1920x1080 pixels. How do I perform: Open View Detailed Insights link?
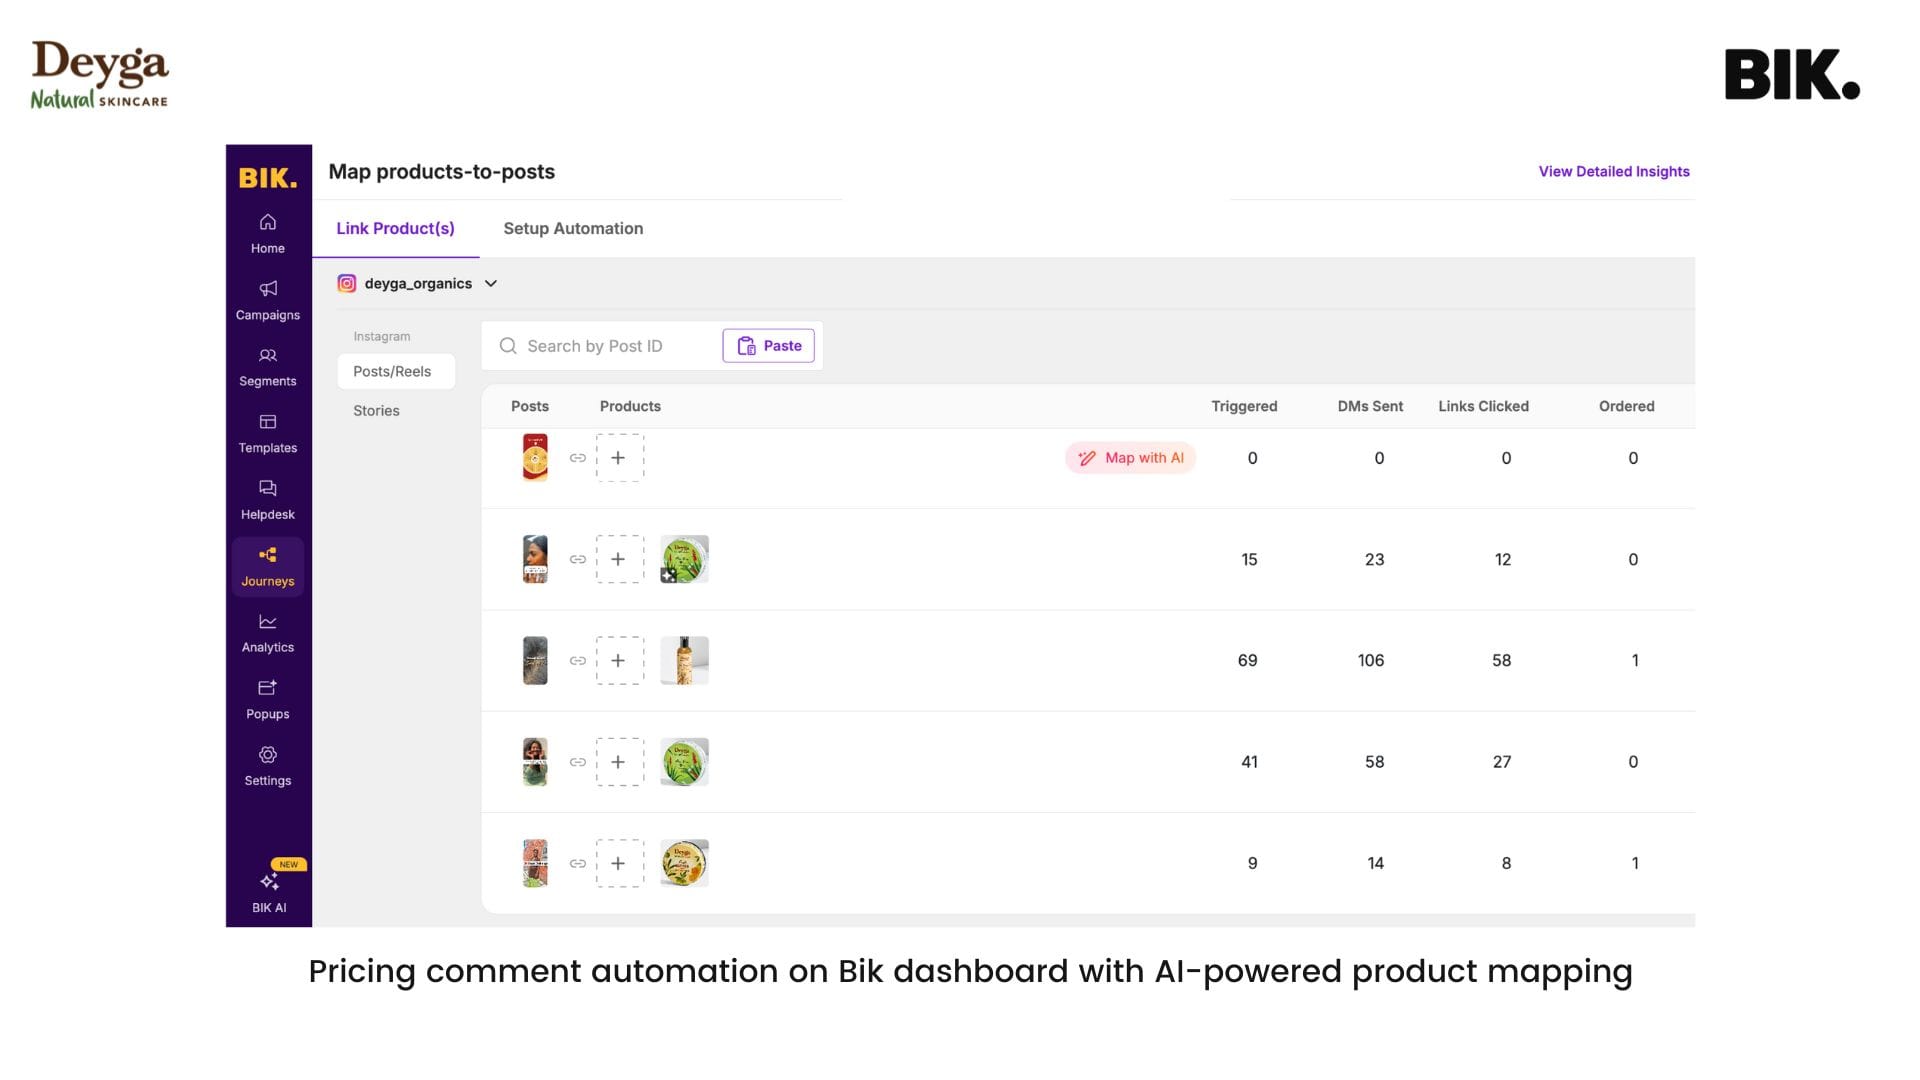pyautogui.click(x=1614, y=172)
